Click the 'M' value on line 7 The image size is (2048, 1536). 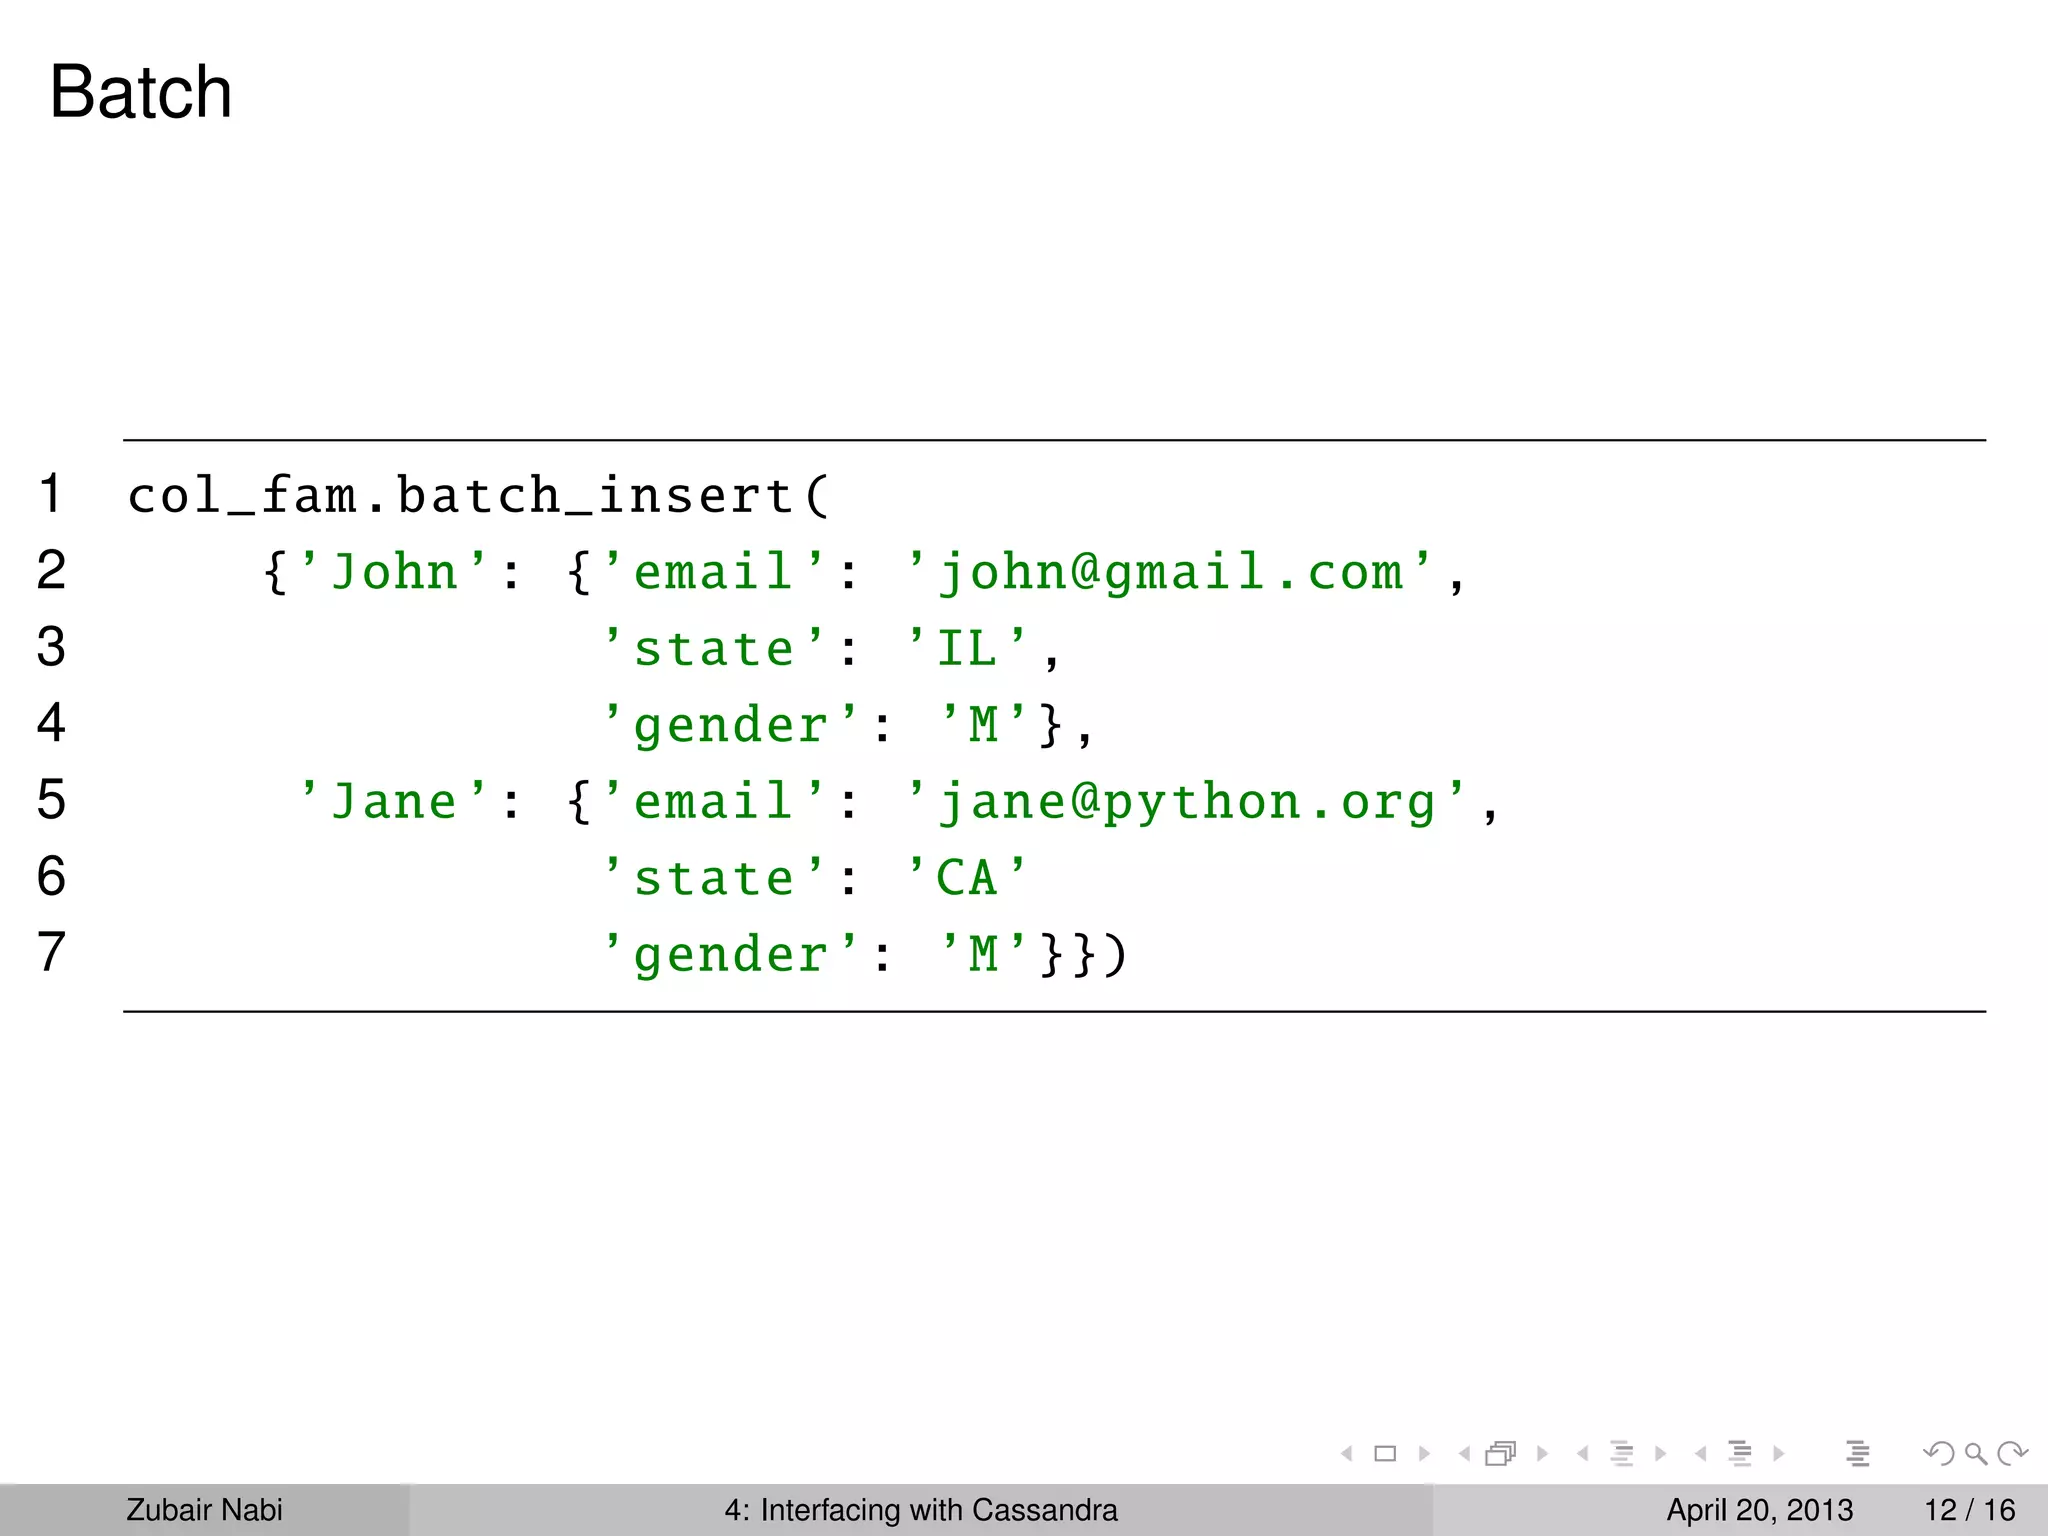tap(984, 953)
